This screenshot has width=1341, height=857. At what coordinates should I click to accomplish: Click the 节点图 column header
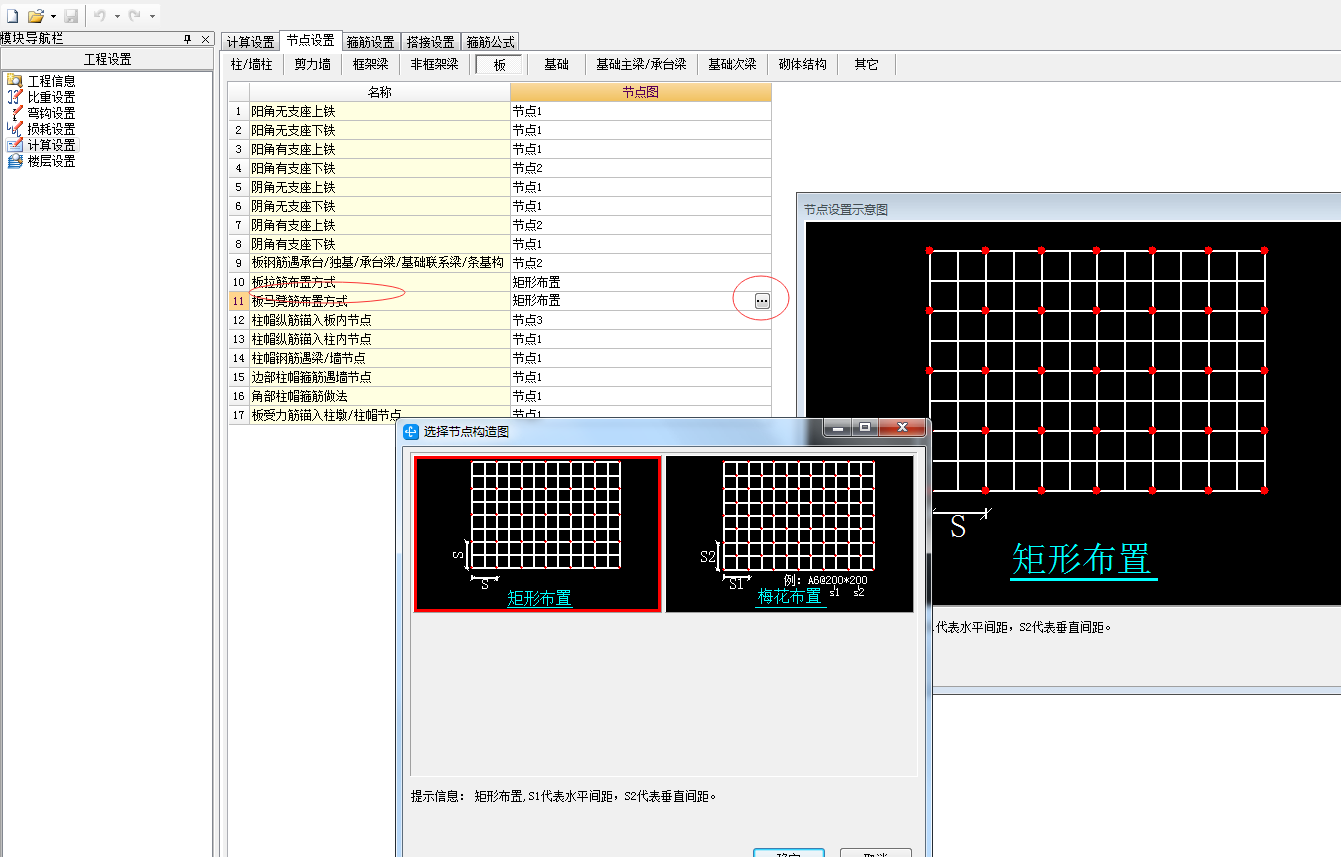641,92
